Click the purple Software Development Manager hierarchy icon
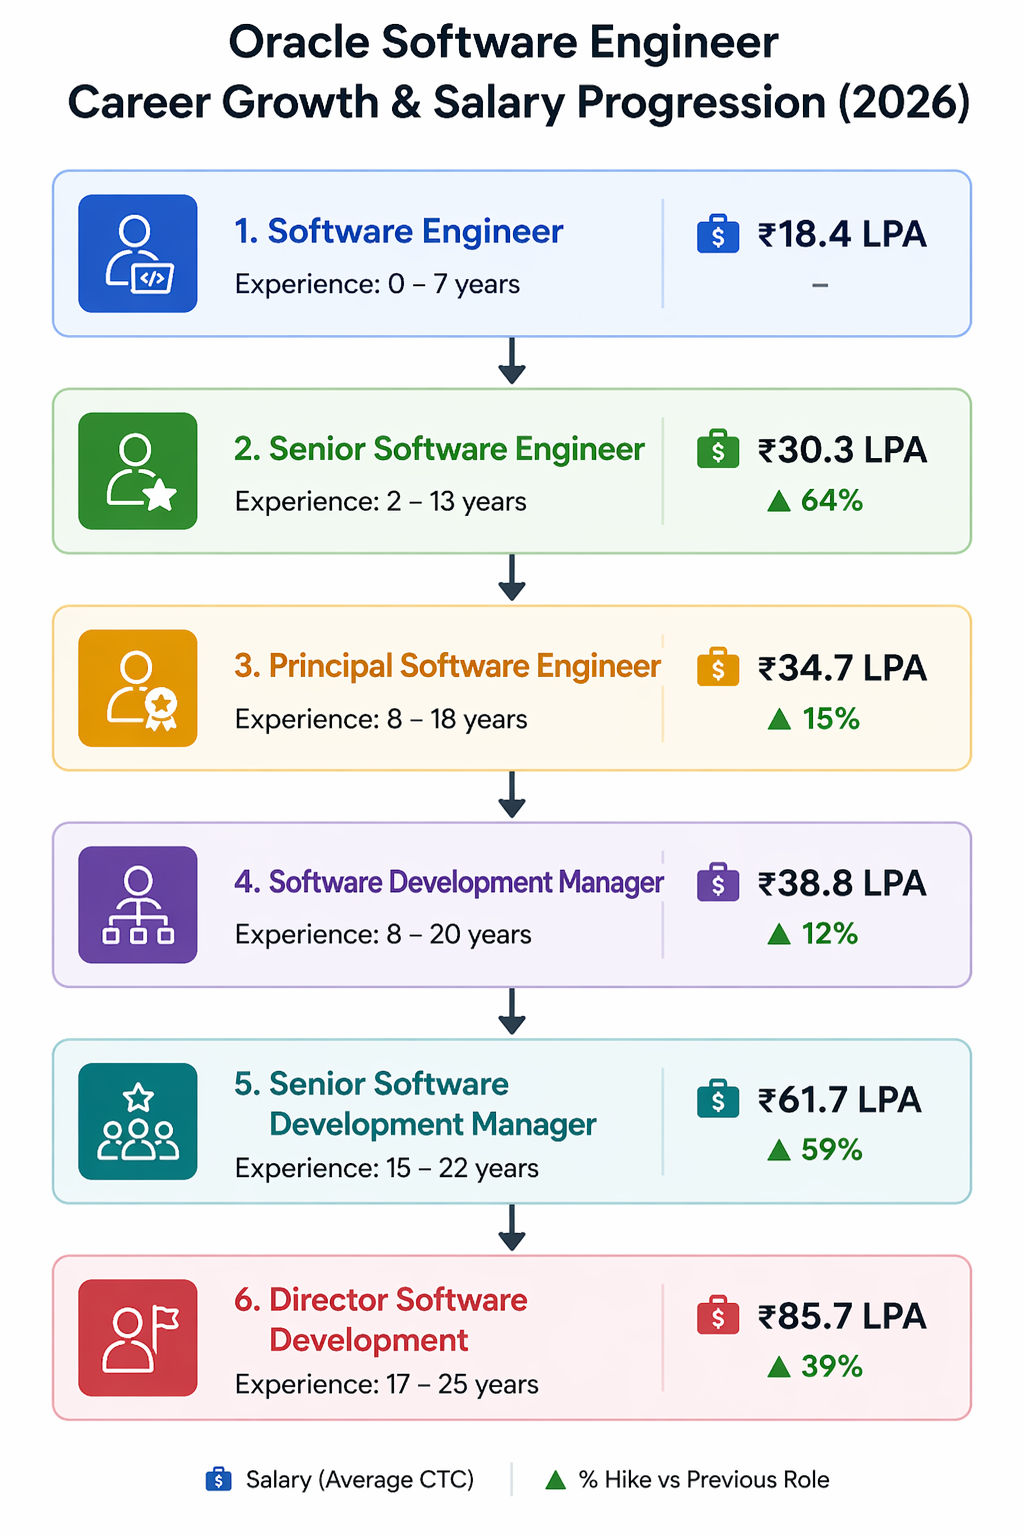 [x=138, y=905]
